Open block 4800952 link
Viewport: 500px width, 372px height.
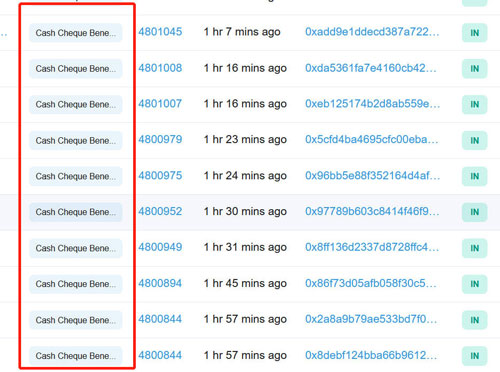[x=160, y=211]
